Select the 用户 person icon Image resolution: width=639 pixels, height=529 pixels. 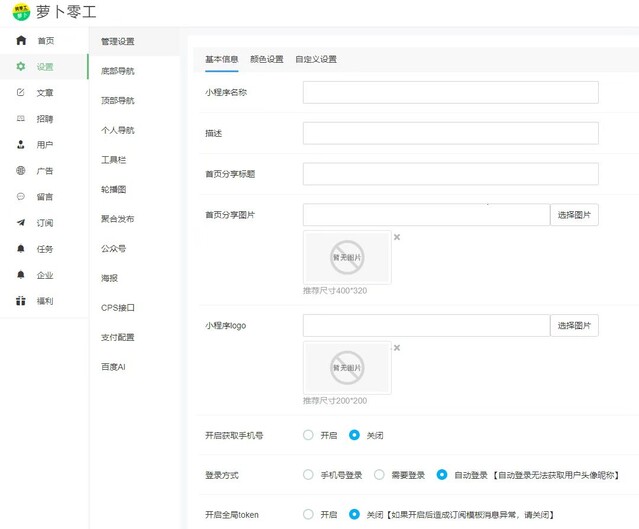21,145
